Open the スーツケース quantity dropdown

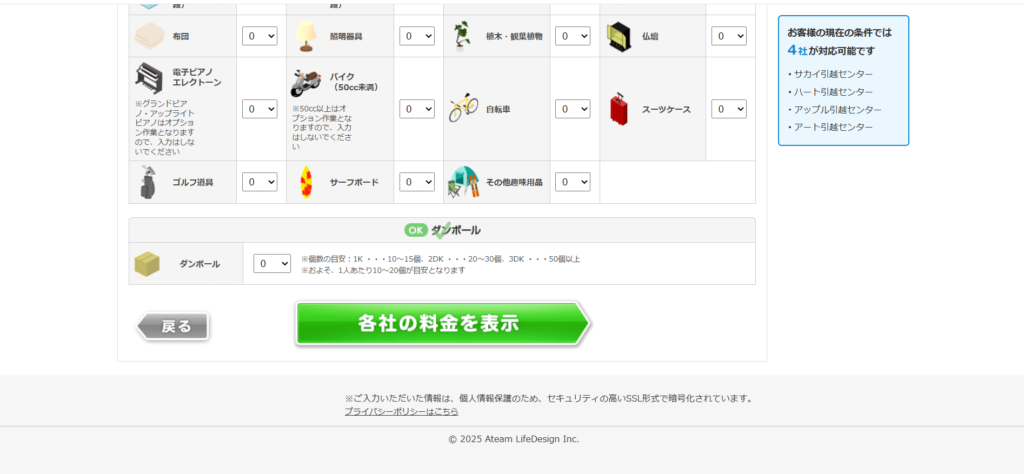(729, 108)
